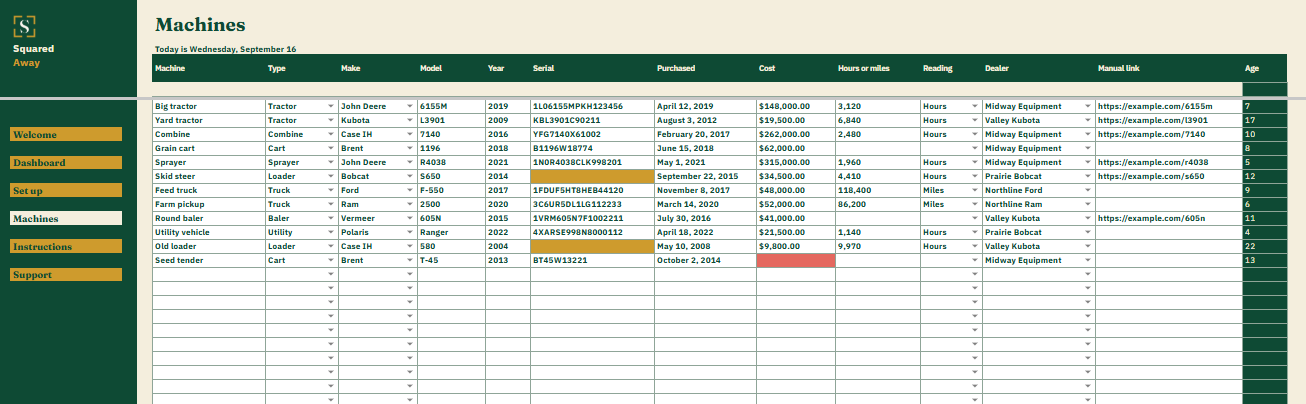This screenshot has height=404, width=1306.
Task: Select purchased date October 2, 2014
Action: [705, 260]
